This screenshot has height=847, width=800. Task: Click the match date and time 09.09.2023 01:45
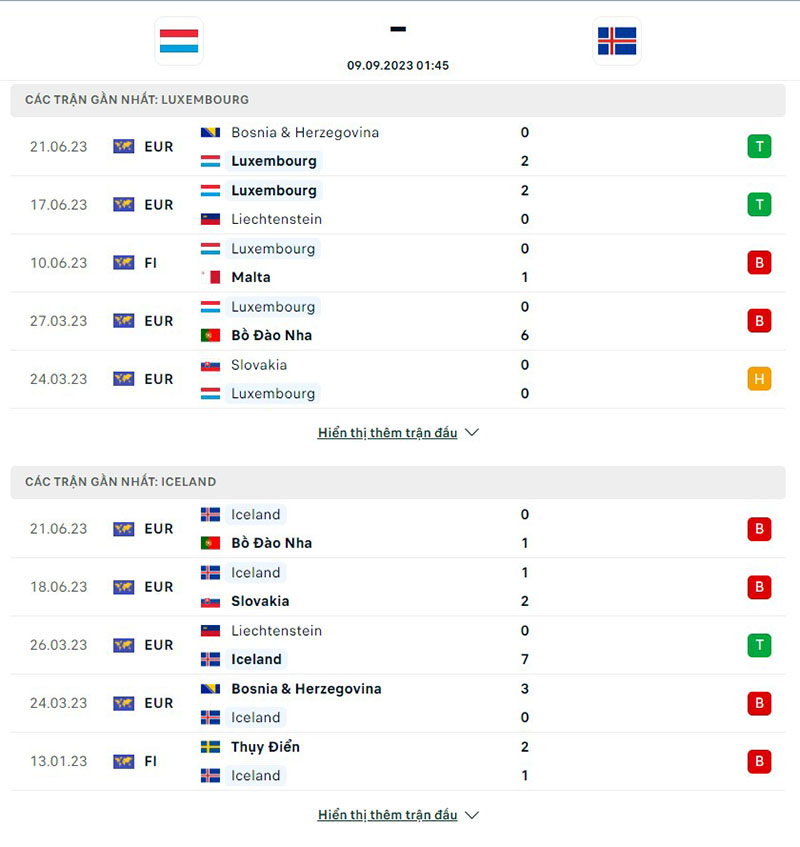tap(398, 65)
